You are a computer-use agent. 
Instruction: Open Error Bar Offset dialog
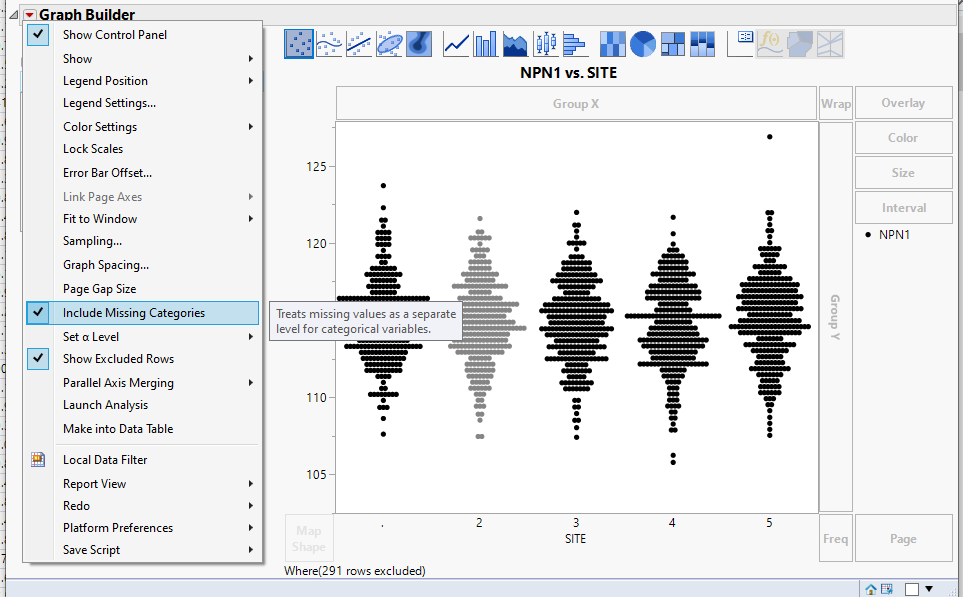(107, 173)
